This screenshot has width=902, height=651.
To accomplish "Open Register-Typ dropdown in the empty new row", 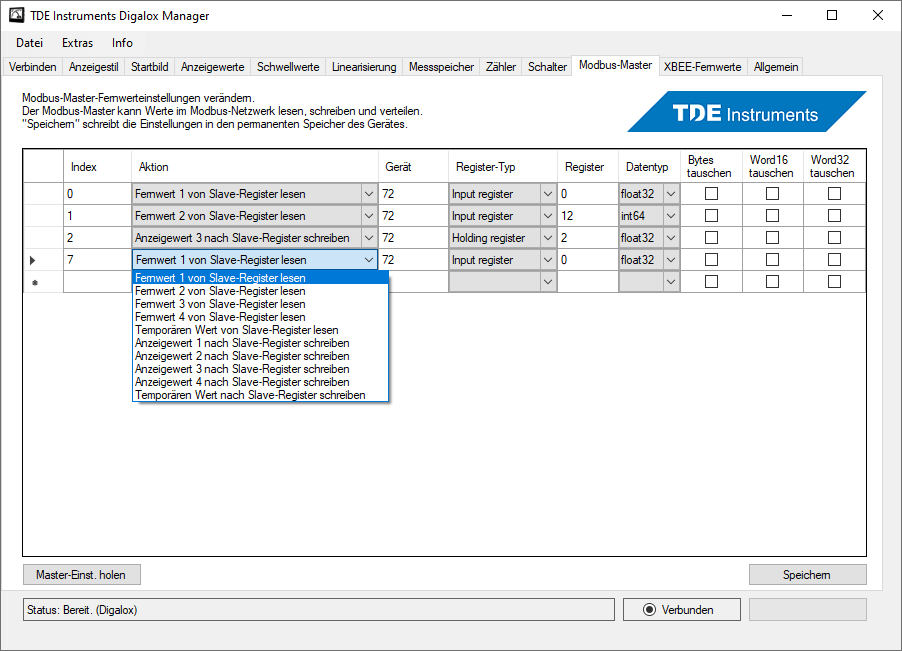I will (x=548, y=282).
